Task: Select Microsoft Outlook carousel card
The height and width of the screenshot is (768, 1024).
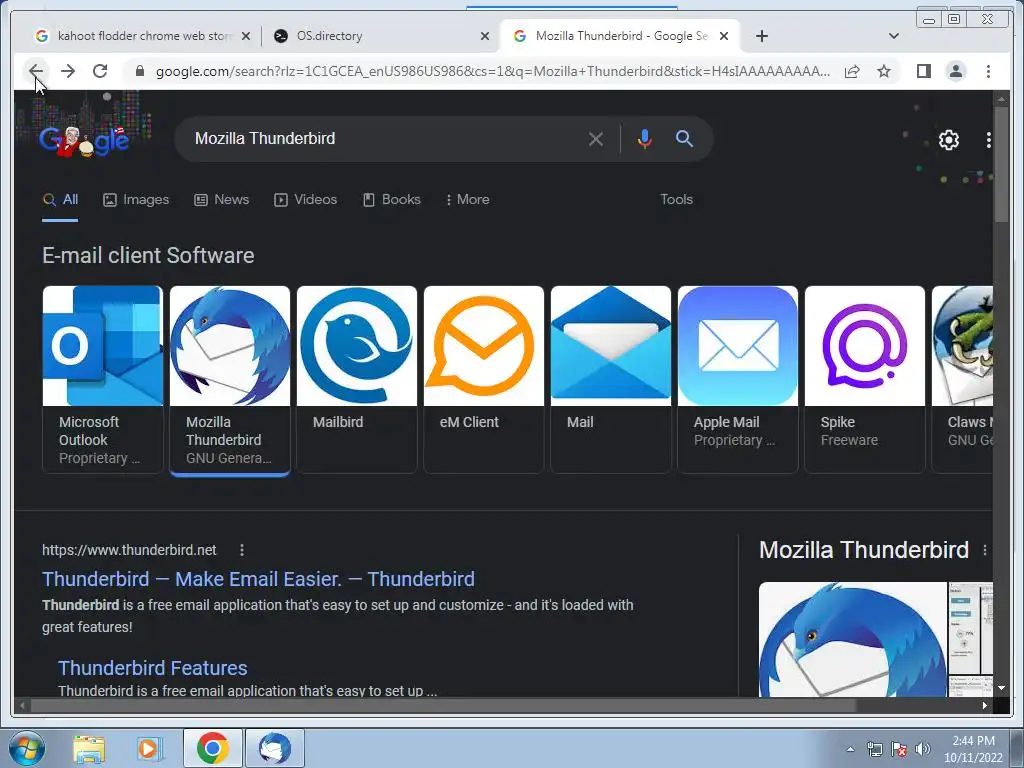Action: click(103, 379)
